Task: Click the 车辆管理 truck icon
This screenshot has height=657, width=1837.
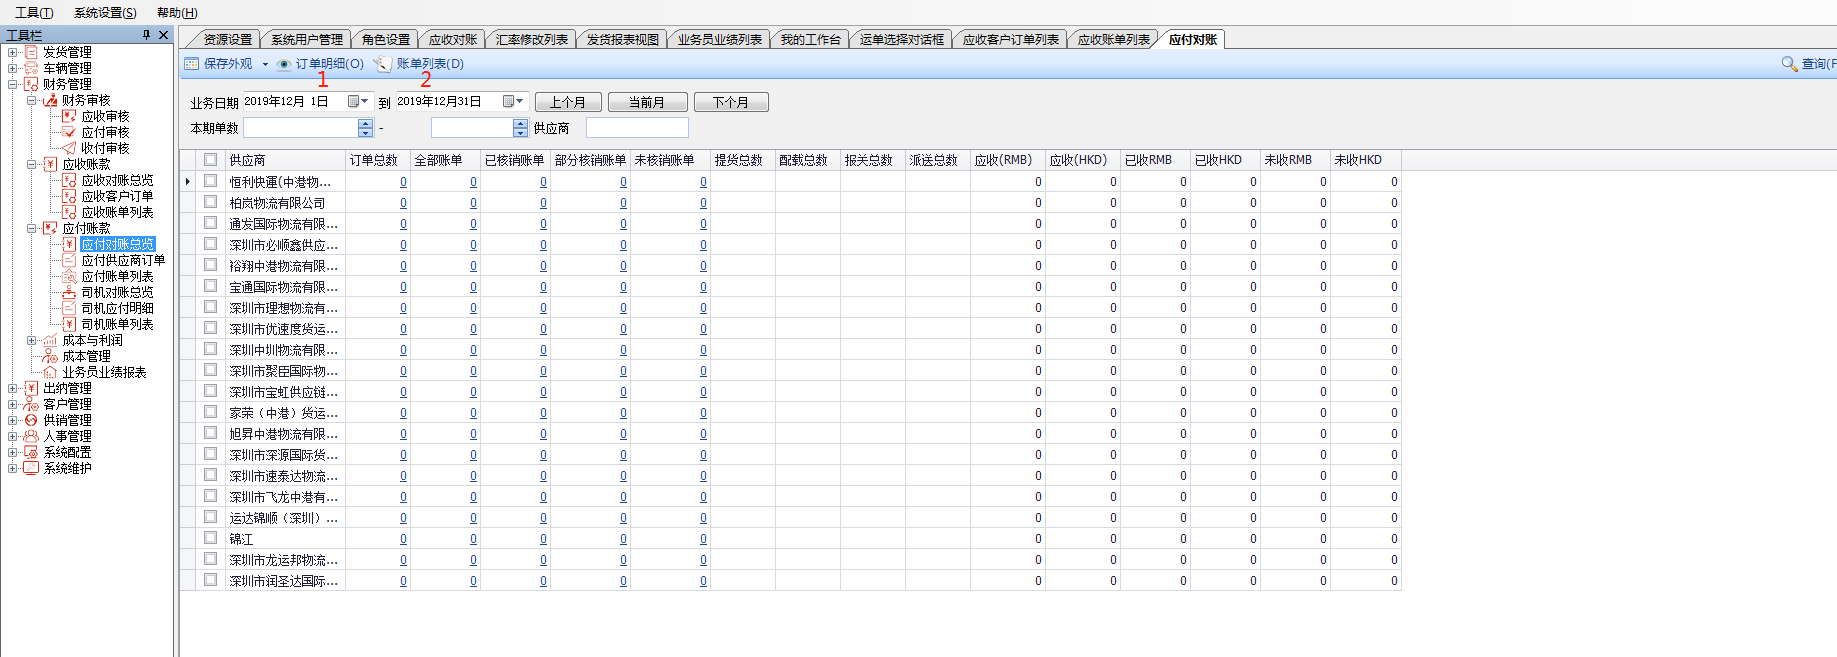Action: coord(31,68)
